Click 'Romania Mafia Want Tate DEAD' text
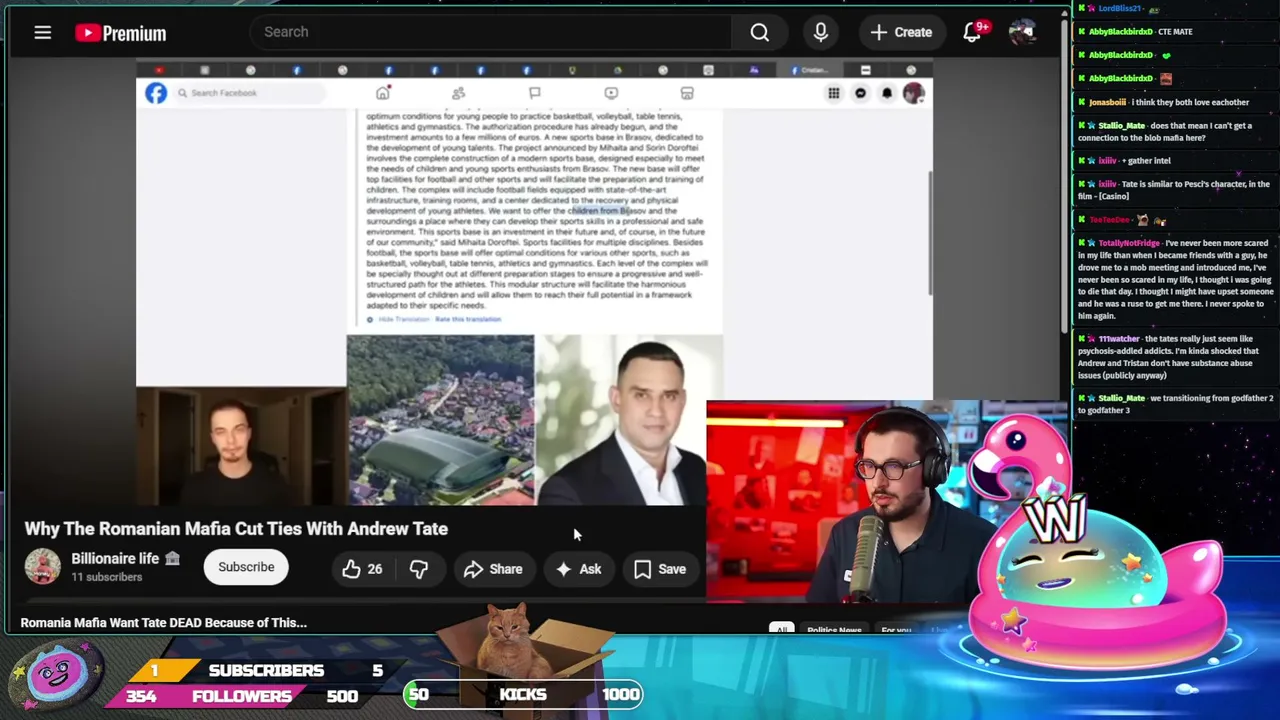 [163, 622]
